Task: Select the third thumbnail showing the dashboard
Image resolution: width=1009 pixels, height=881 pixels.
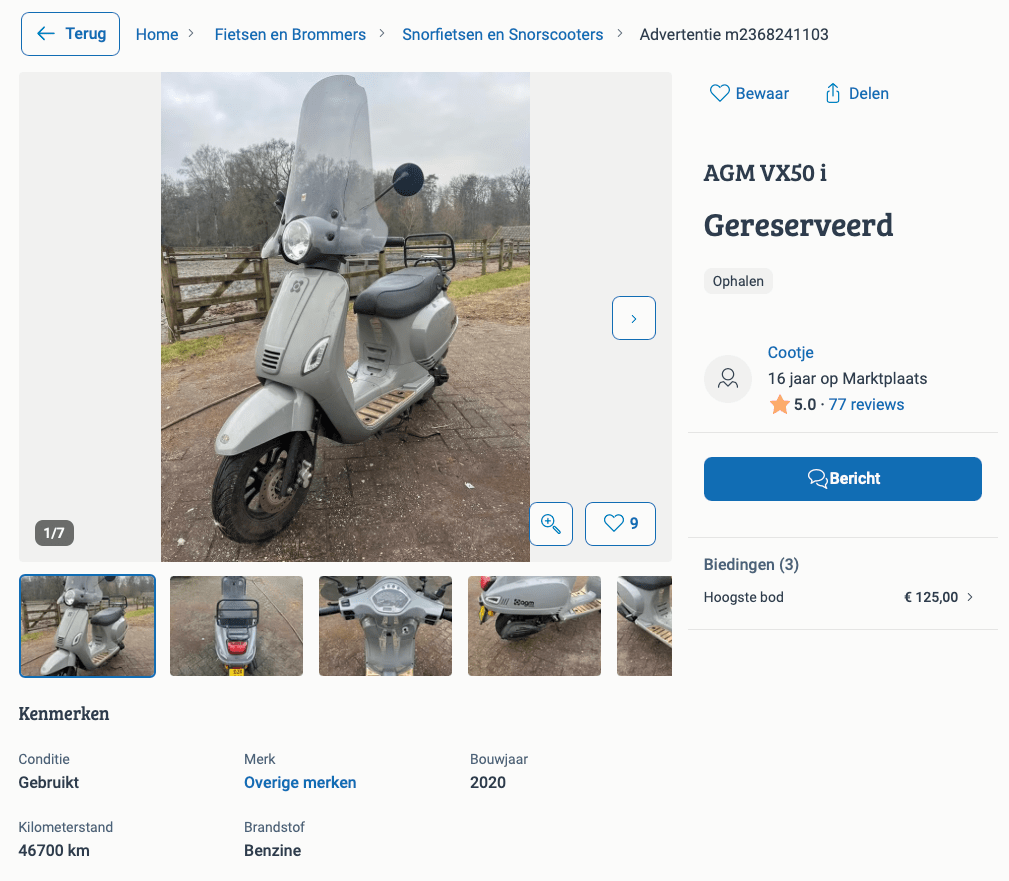Action: pyautogui.click(x=385, y=626)
